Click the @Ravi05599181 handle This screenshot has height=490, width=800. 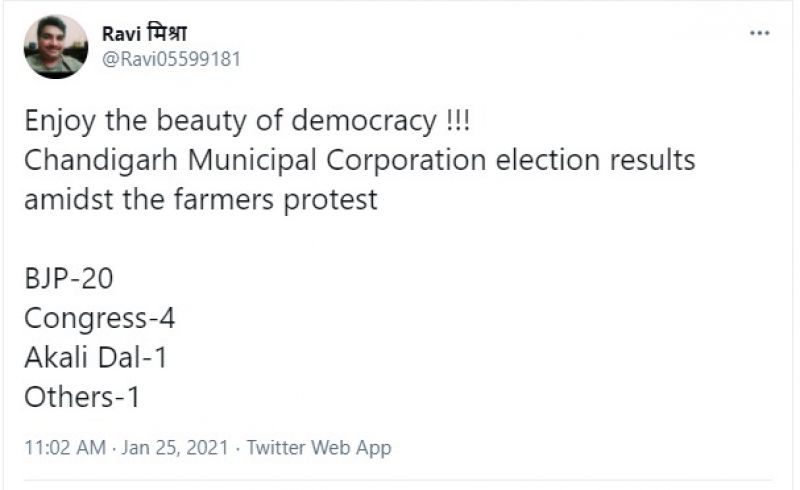pos(171,59)
